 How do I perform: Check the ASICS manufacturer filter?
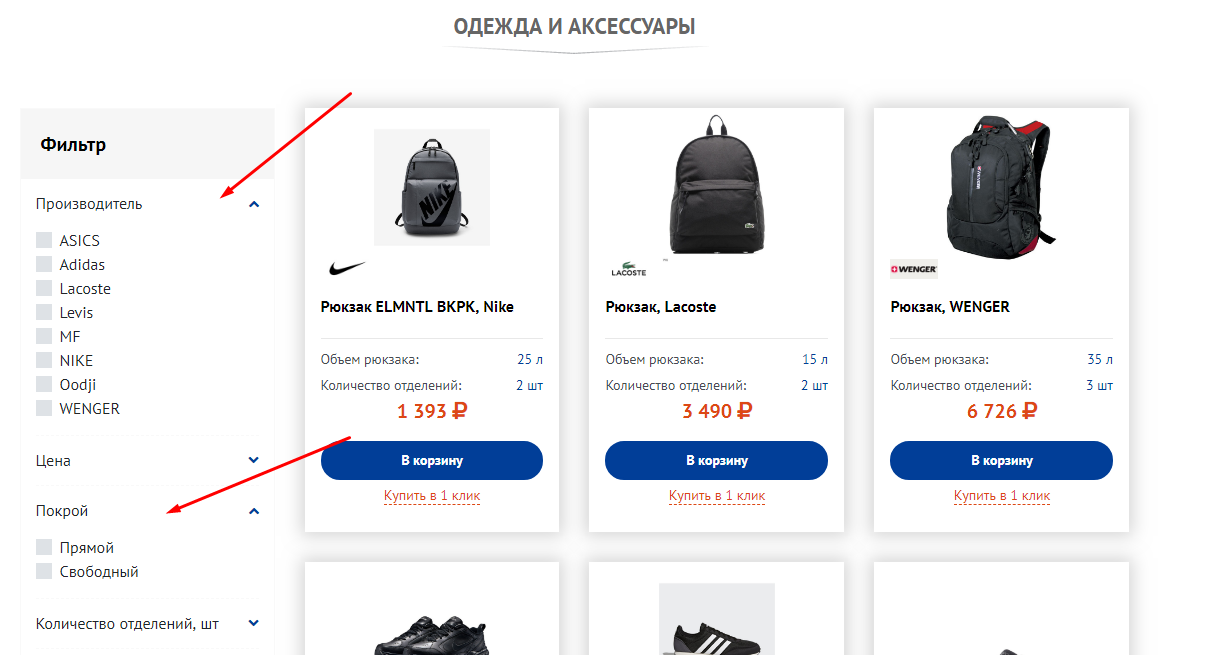pos(44,240)
